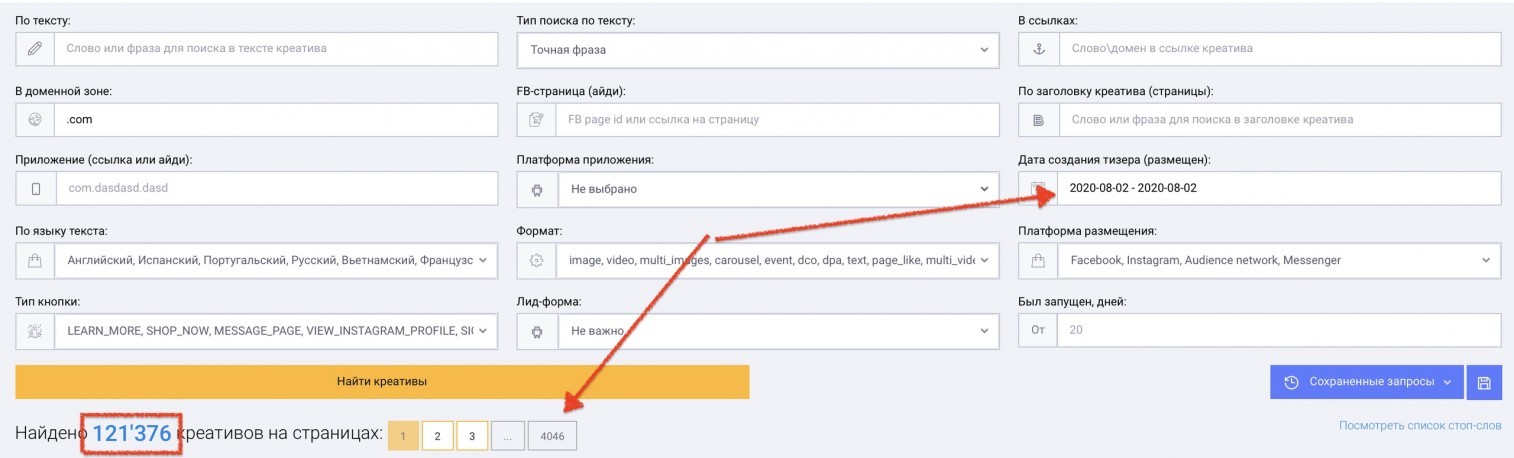Viewport: 1514px width, 458px height.
Task: Expand the Платформа размещения selector
Action: (x=1260, y=260)
